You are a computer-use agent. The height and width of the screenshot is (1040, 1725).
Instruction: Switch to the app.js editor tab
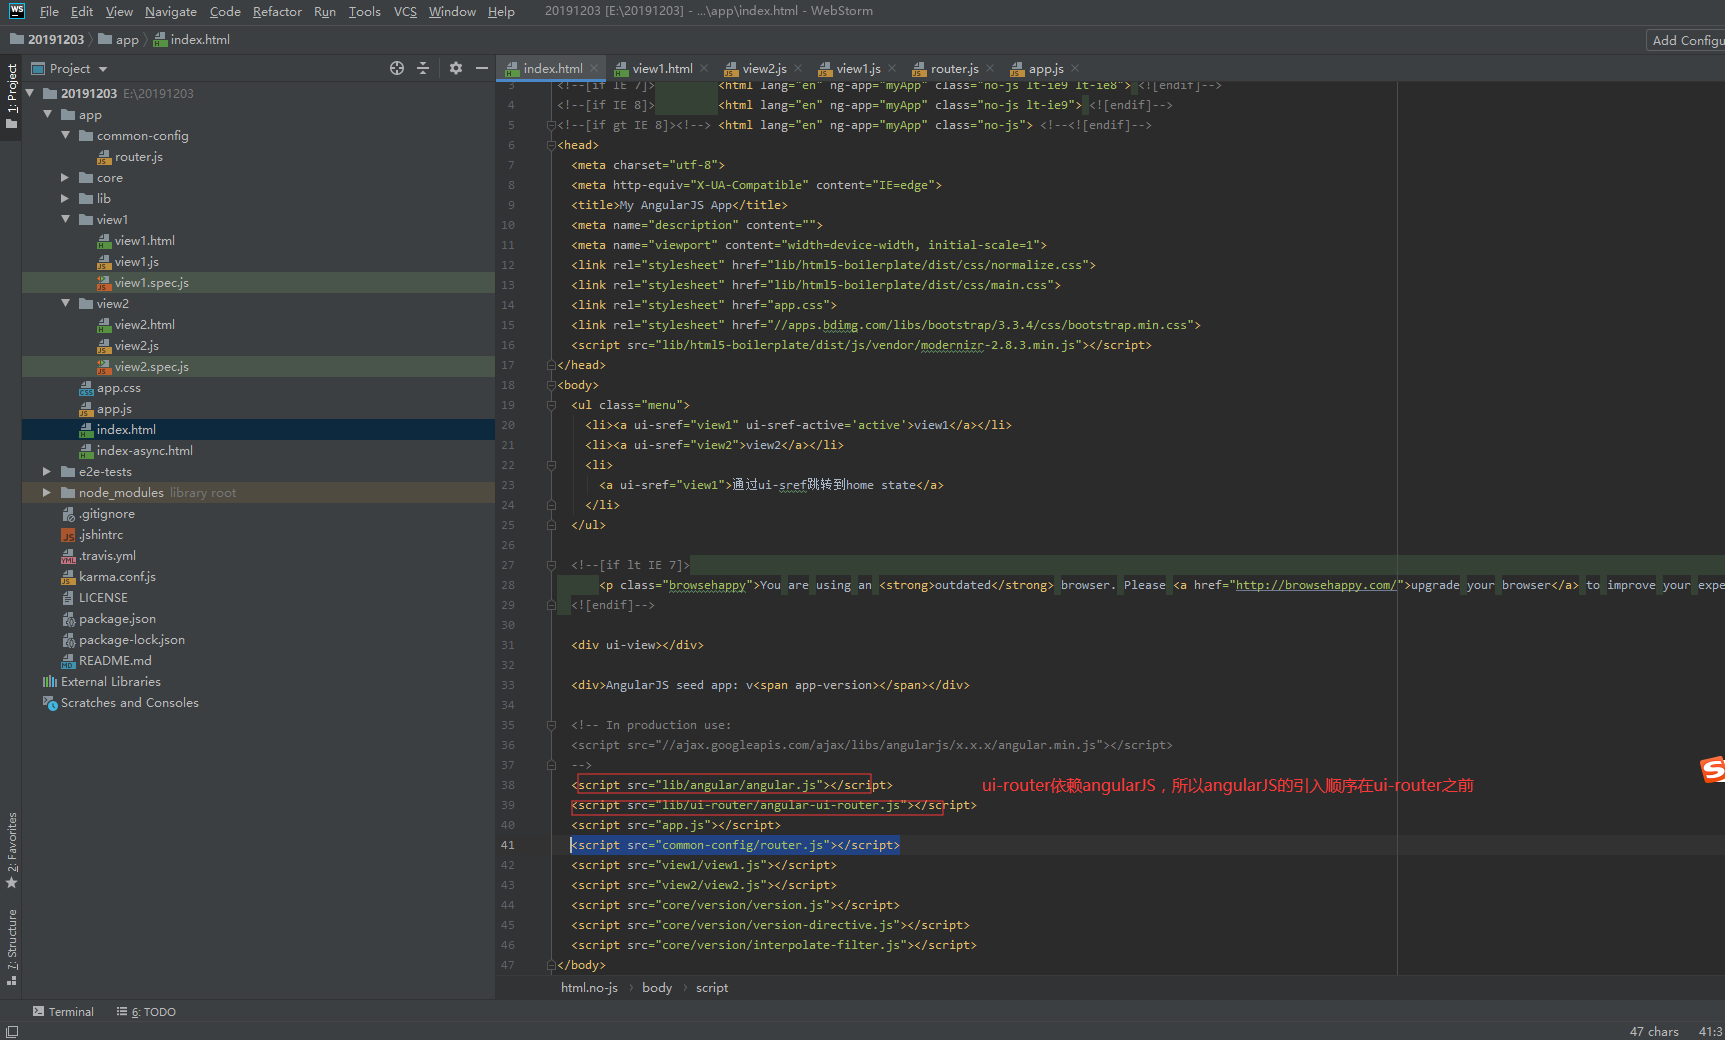tap(1046, 68)
